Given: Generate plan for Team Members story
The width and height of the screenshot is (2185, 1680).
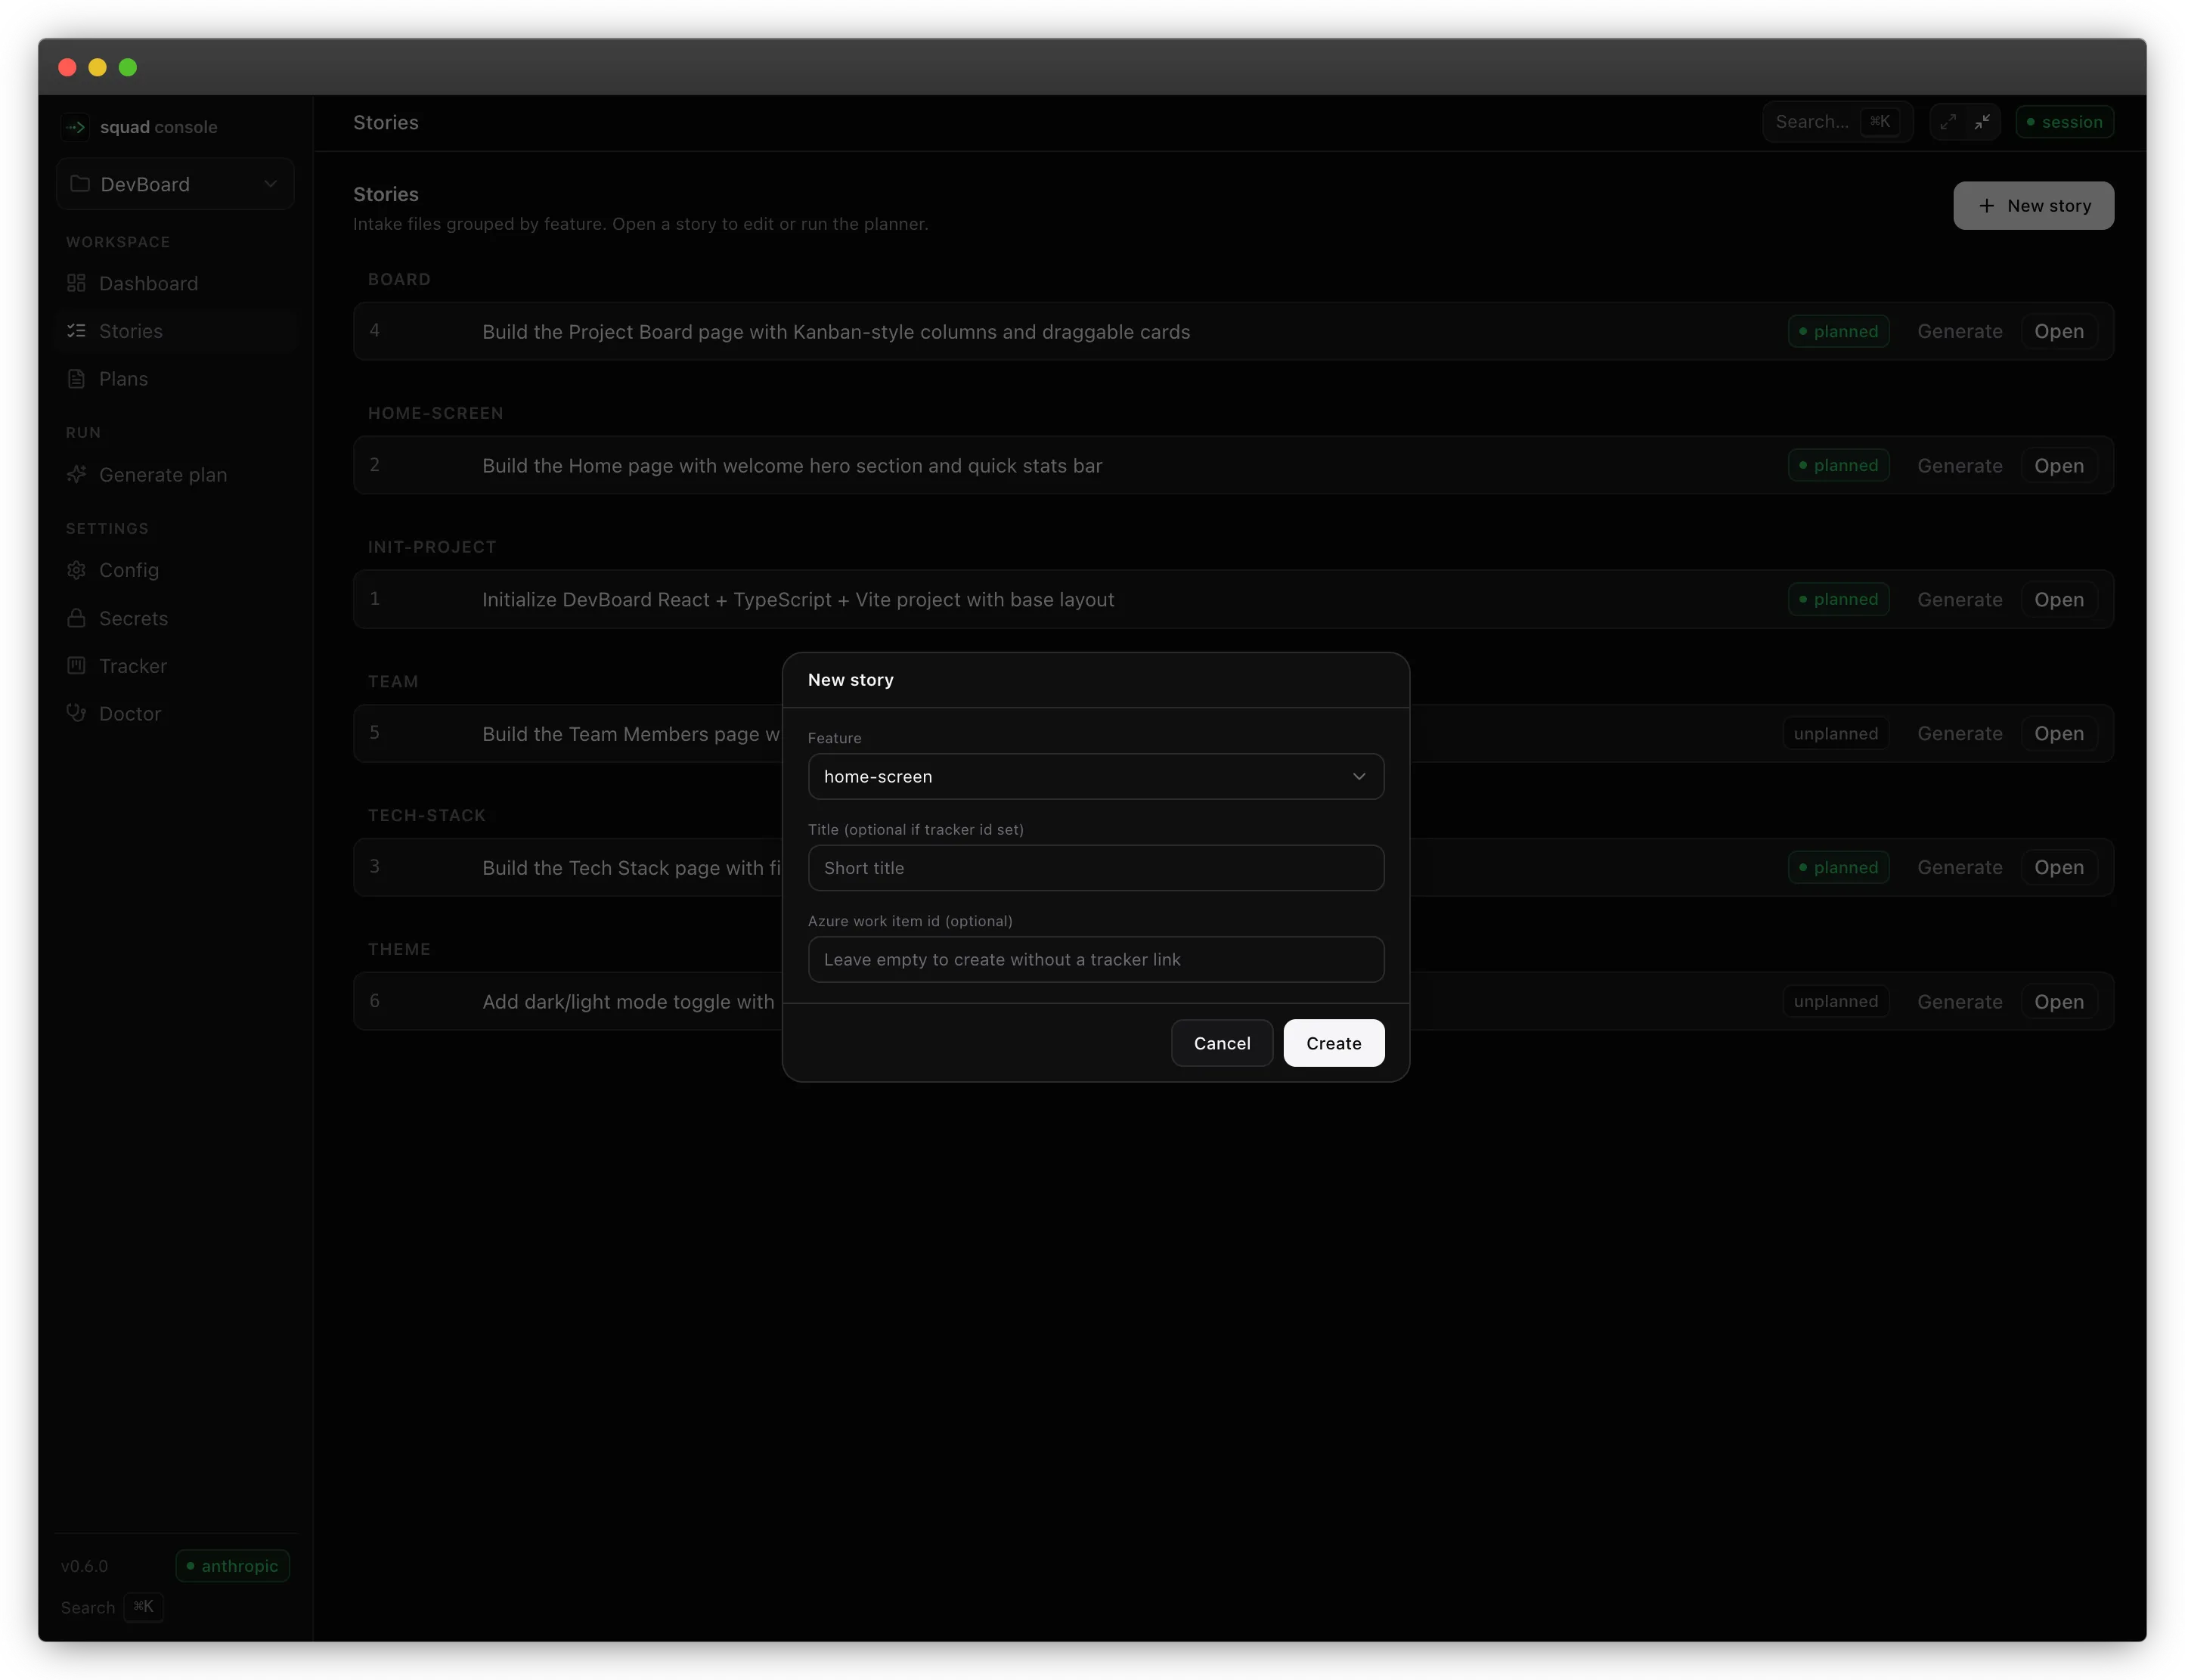Looking at the screenshot, I should (1959, 733).
